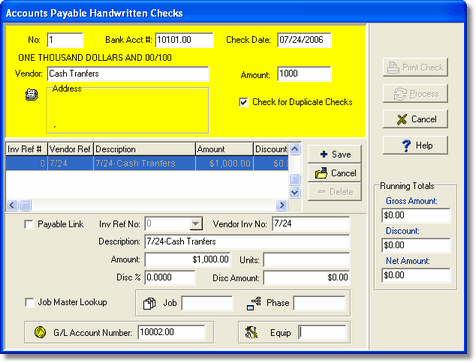Select the $1,000.00 cell in grid
This screenshot has width=476, height=363.
(224, 163)
